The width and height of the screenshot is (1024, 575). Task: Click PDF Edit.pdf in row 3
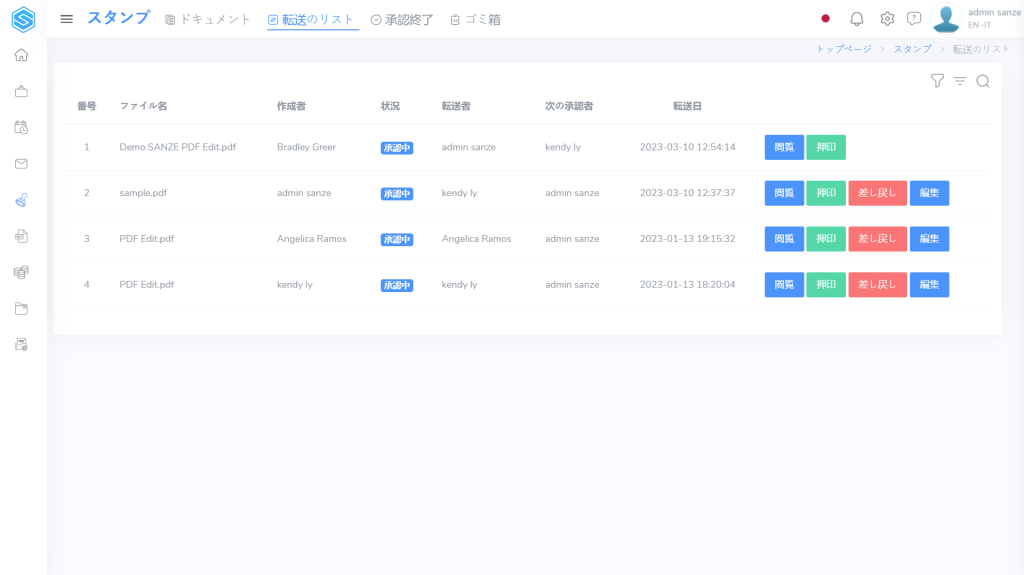[147, 238]
